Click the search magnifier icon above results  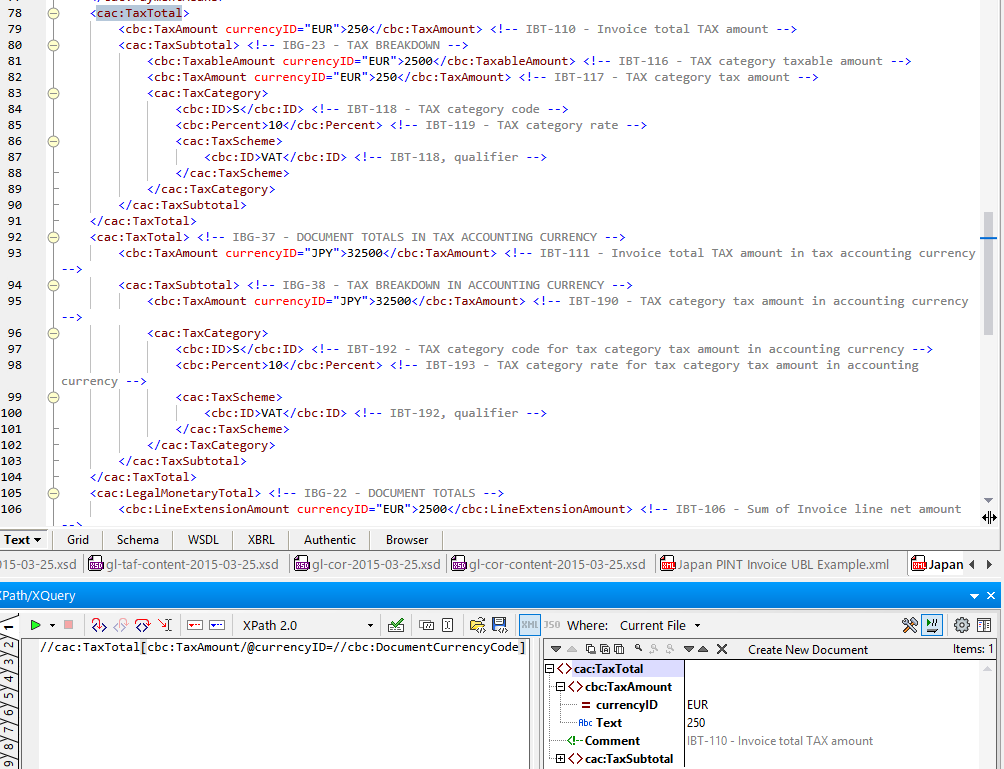[637, 648]
